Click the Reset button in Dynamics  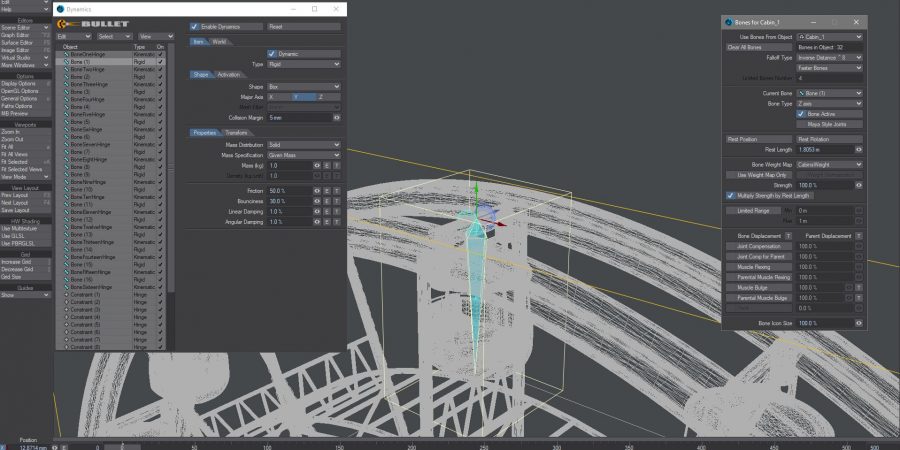(x=278, y=26)
